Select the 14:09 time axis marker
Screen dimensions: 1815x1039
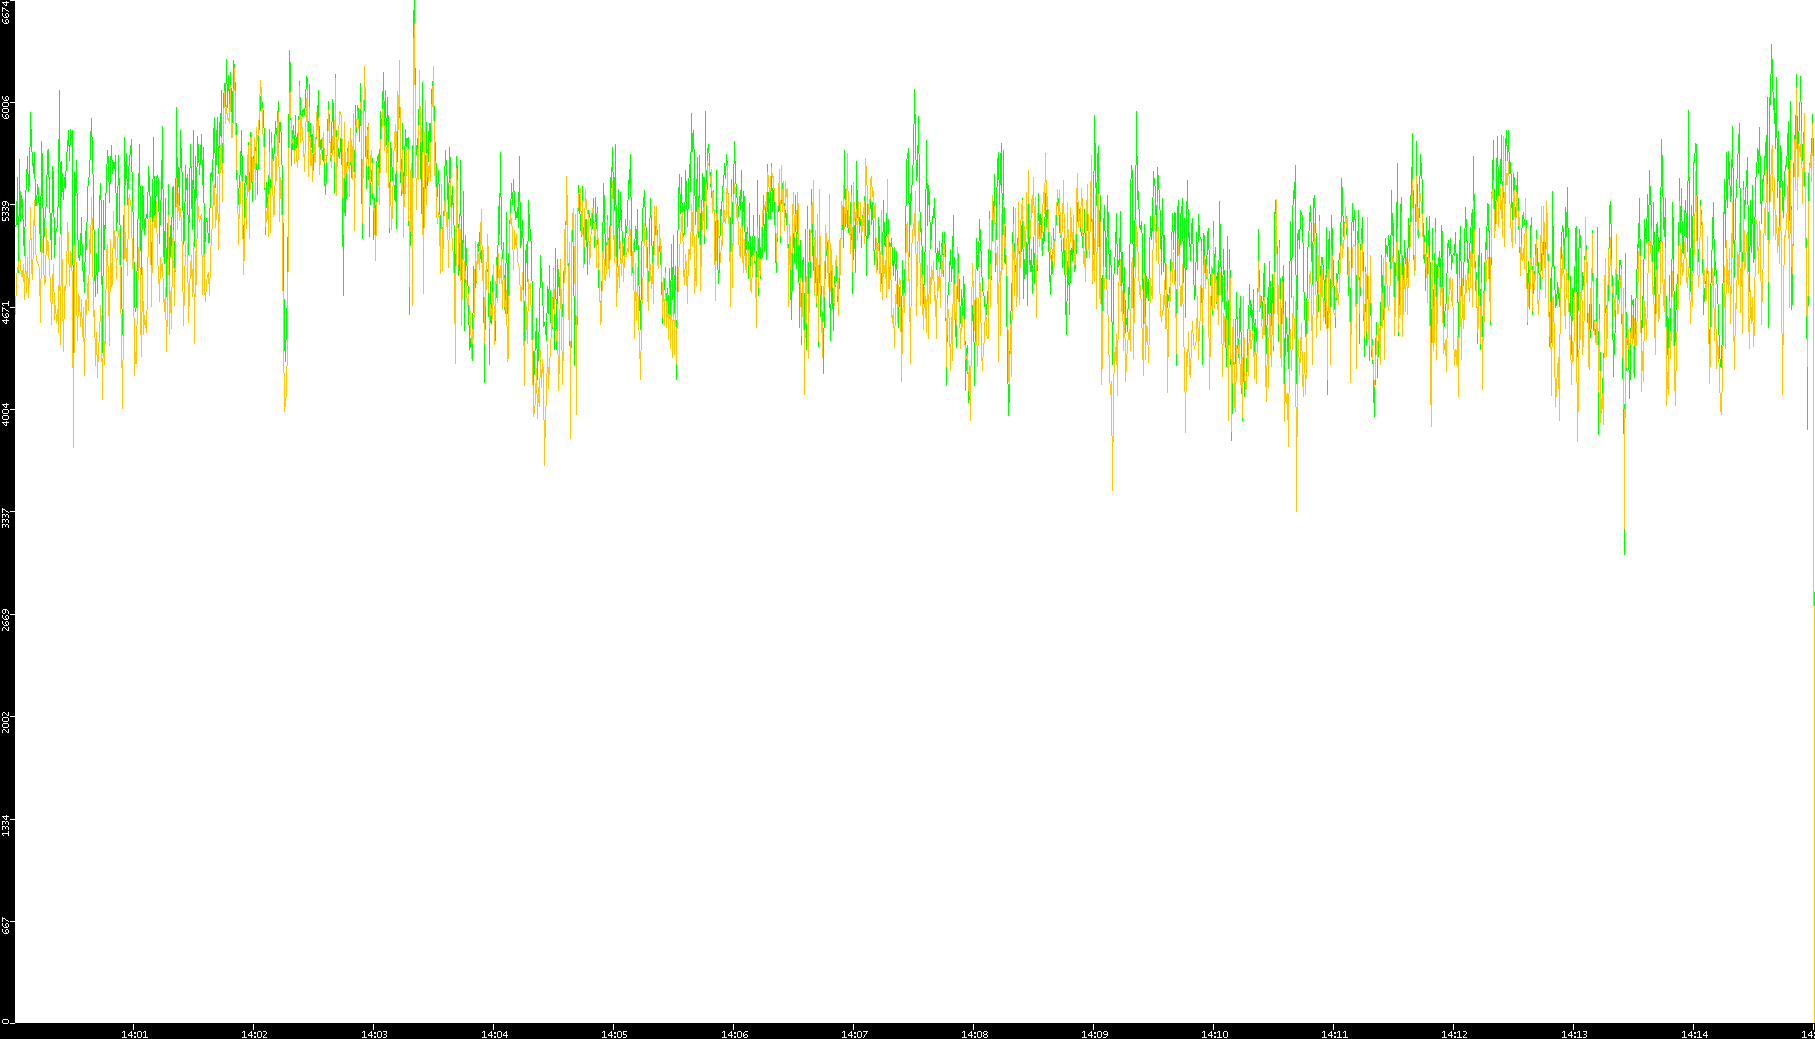[1094, 1034]
